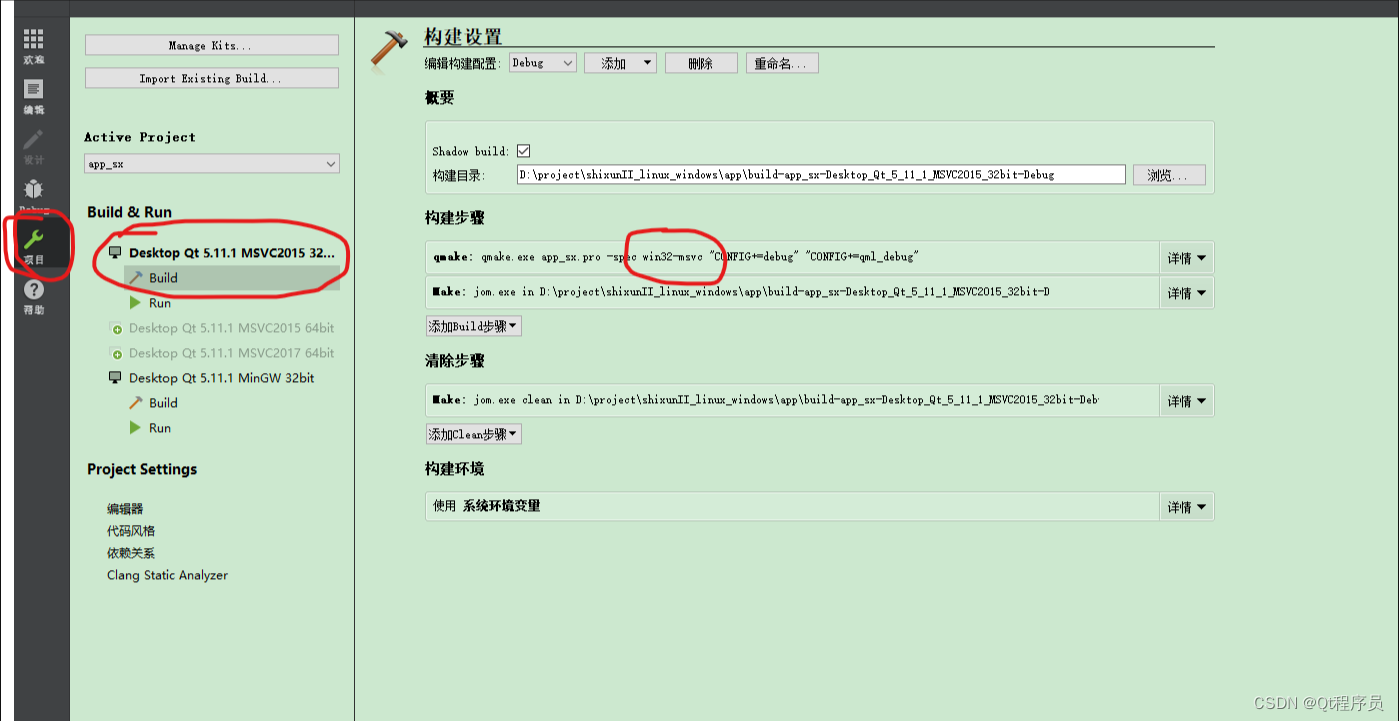1399x721 pixels.
Task: Expand 详情 for the qmake step
Action: pos(1186,258)
